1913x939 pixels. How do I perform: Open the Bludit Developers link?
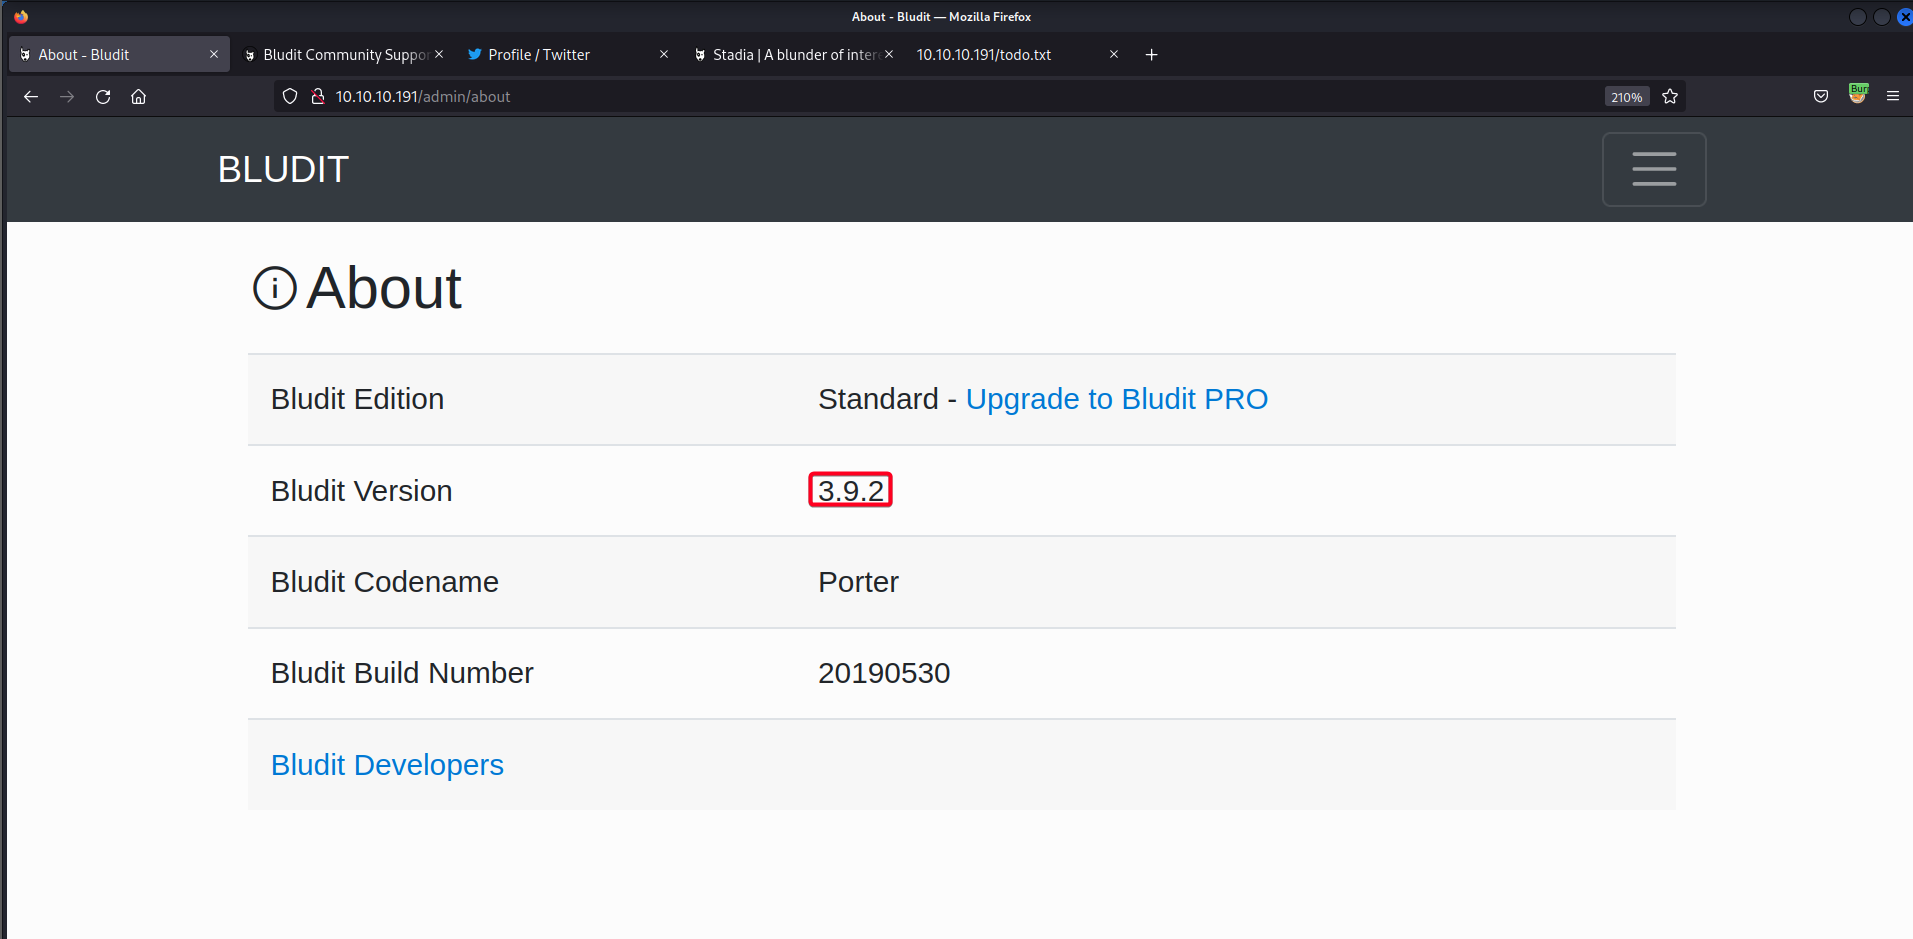pyautogui.click(x=387, y=765)
